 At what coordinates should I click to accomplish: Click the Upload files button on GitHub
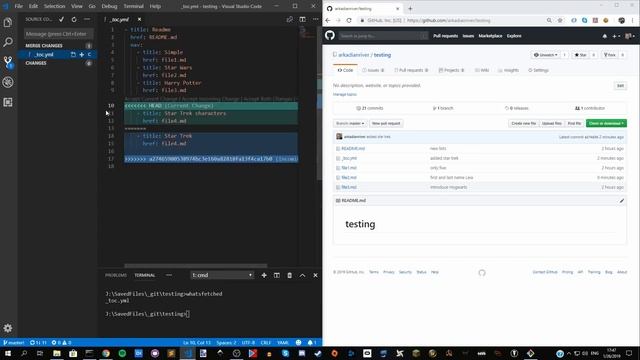pyautogui.click(x=552, y=123)
